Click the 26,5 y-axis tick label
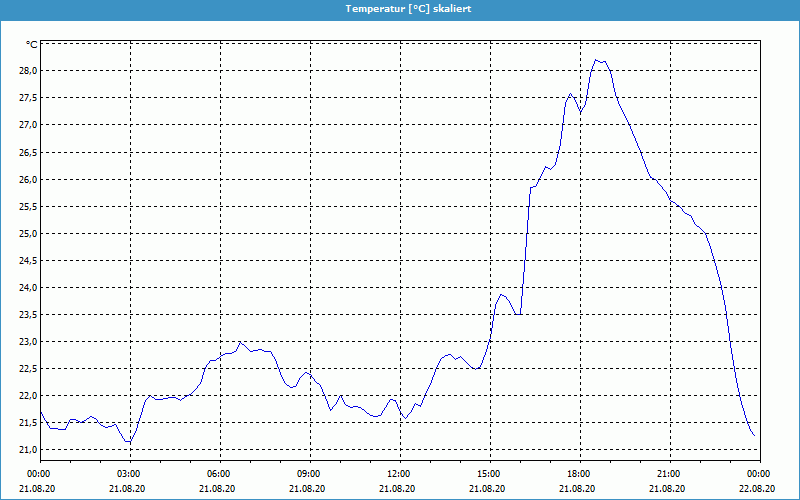 point(26,152)
